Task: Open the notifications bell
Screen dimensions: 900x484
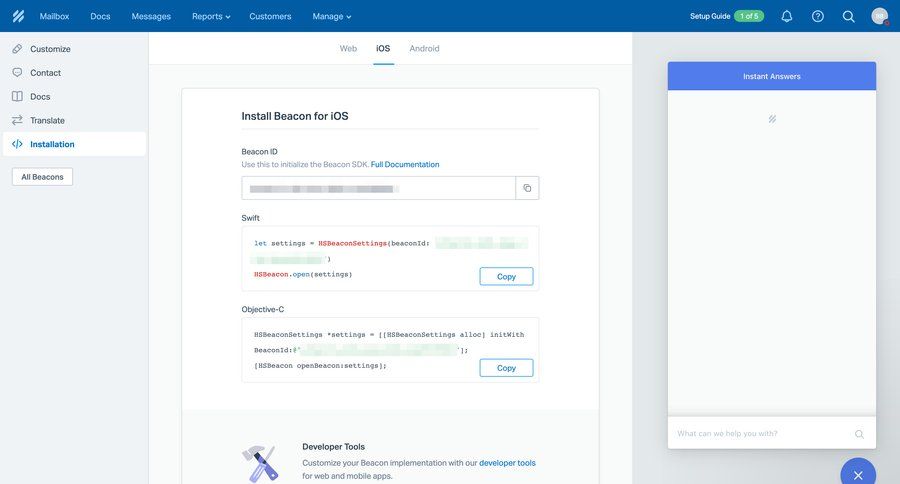Action: 787,16
